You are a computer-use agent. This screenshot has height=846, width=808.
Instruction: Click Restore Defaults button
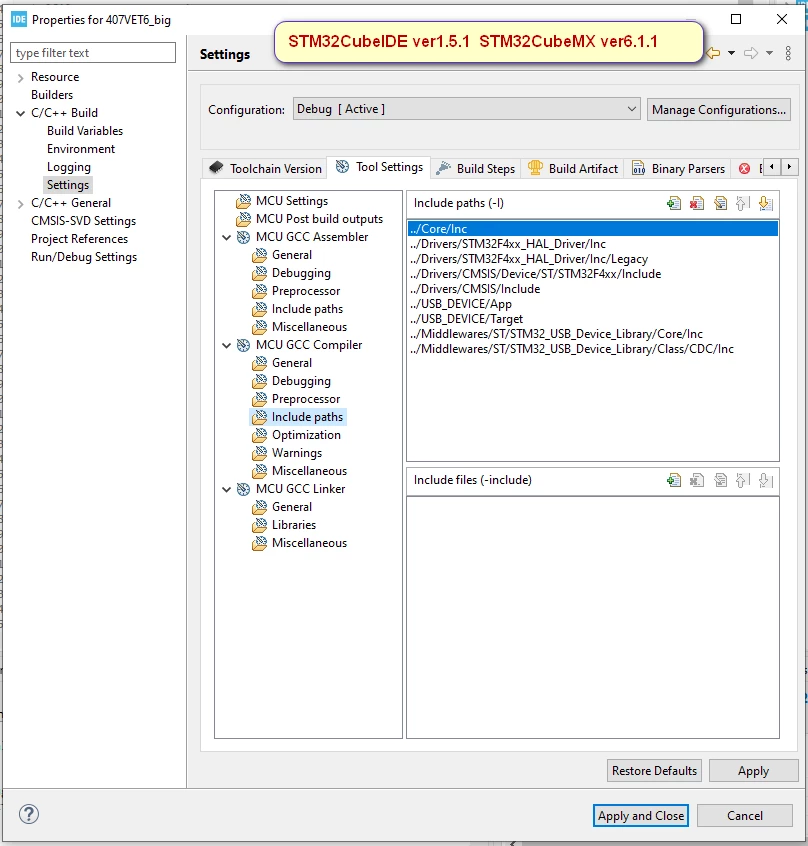pyautogui.click(x=654, y=770)
